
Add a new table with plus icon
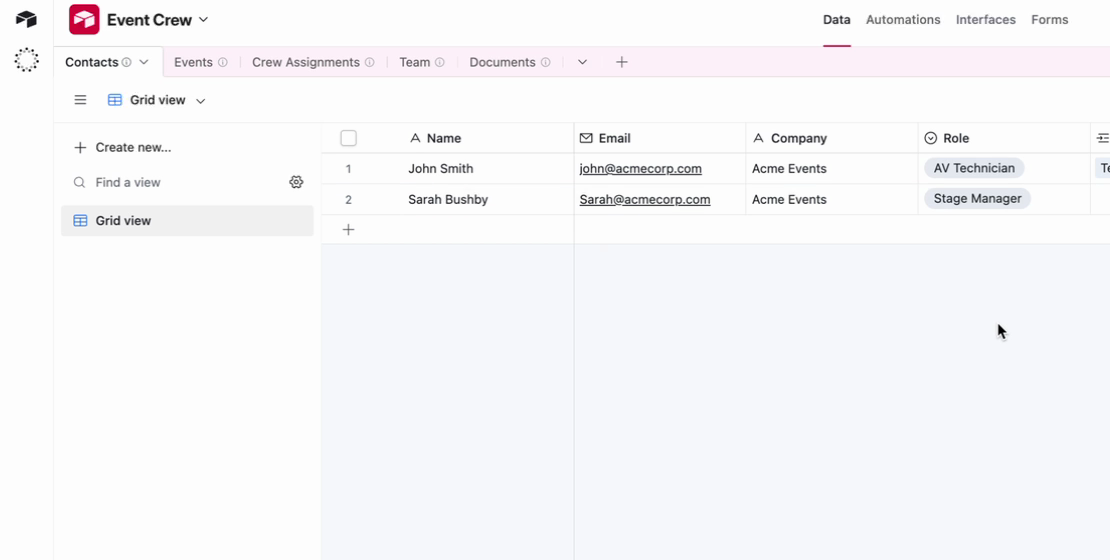tap(622, 62)
